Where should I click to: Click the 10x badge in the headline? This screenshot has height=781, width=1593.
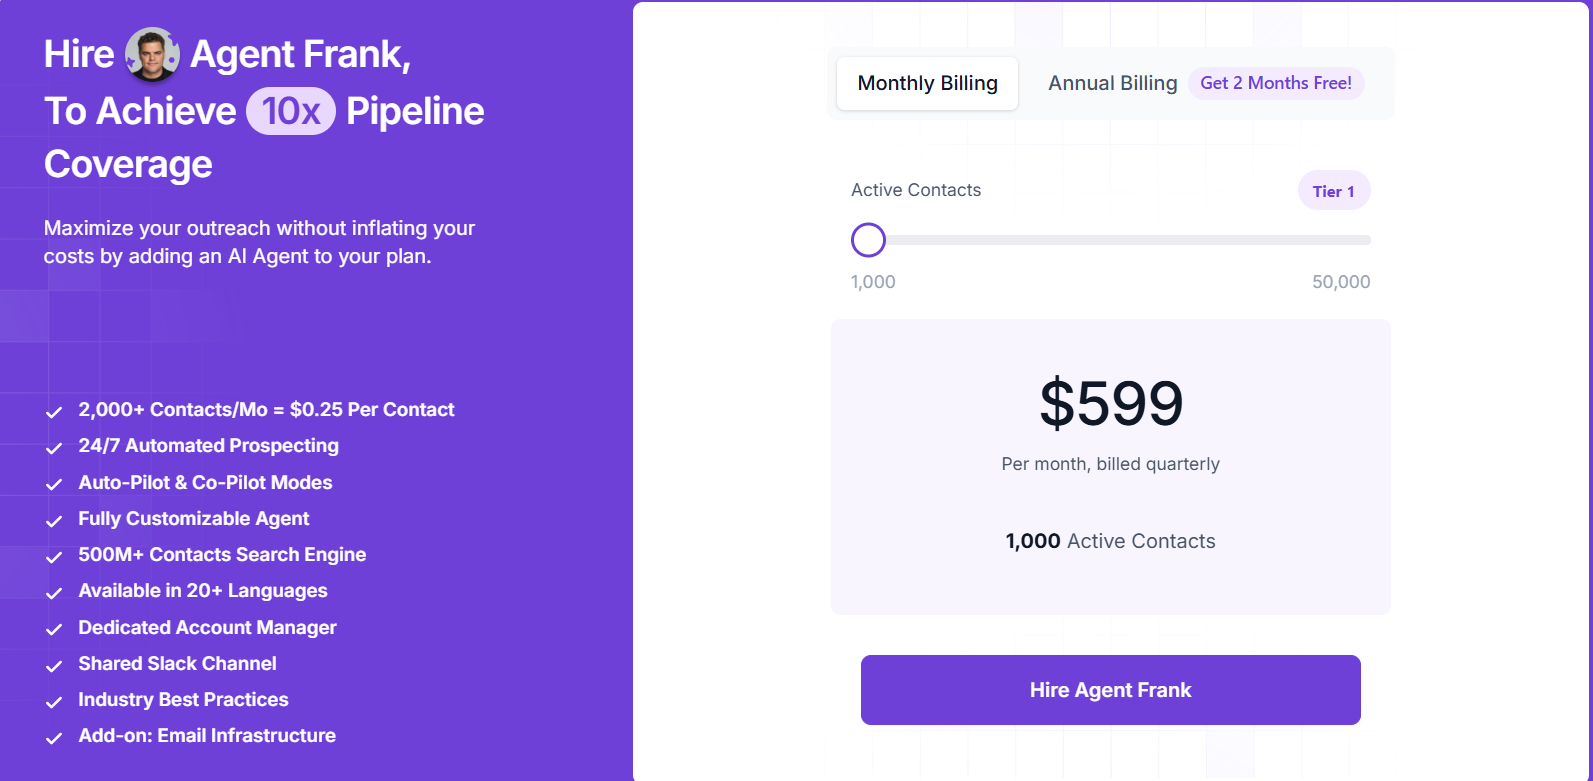click(x=290, y=111)
